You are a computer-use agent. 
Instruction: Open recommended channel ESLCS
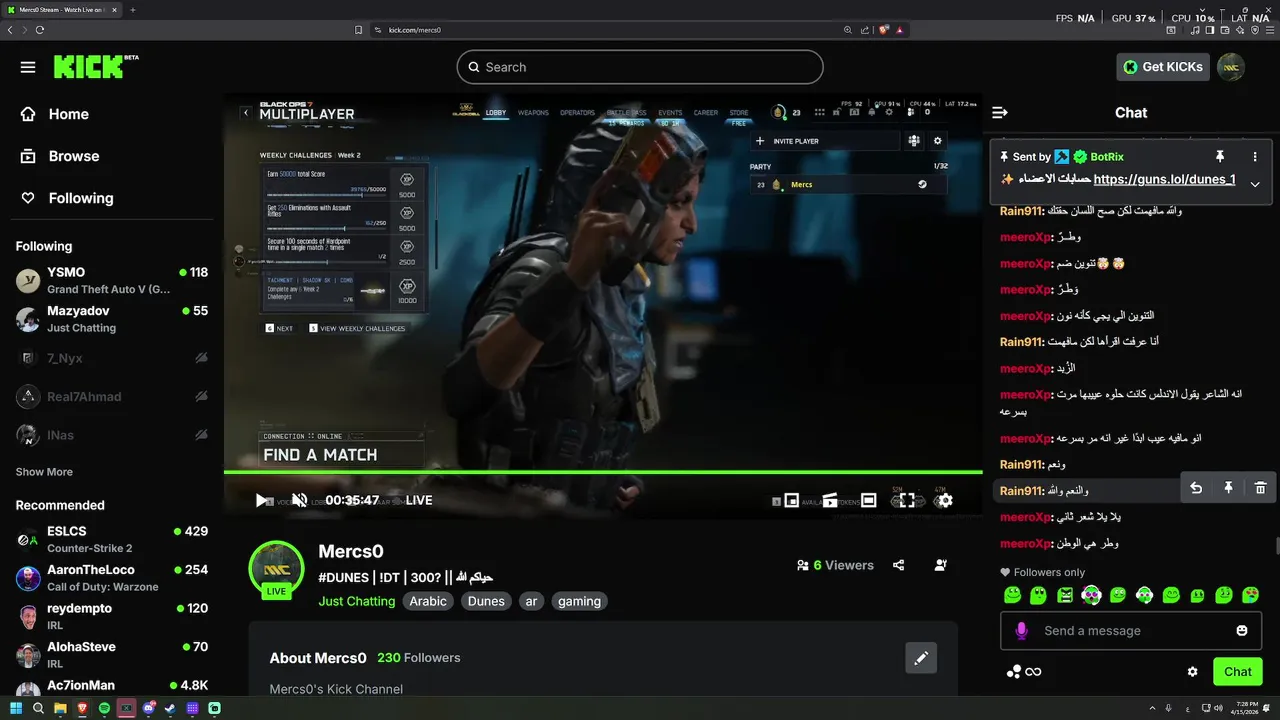[112, 539]
